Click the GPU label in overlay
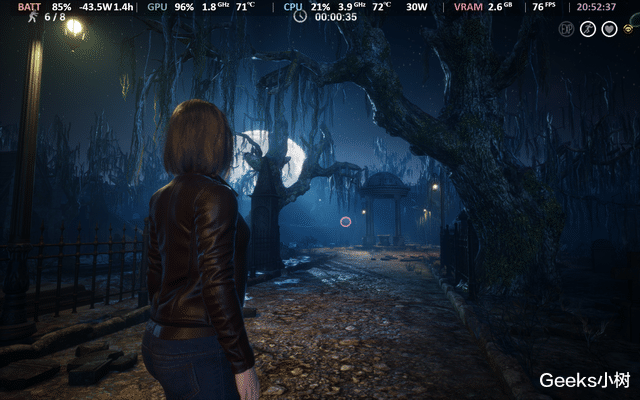Image resolution: width=640 pixels, height=400 pixels. coord(157,7)
